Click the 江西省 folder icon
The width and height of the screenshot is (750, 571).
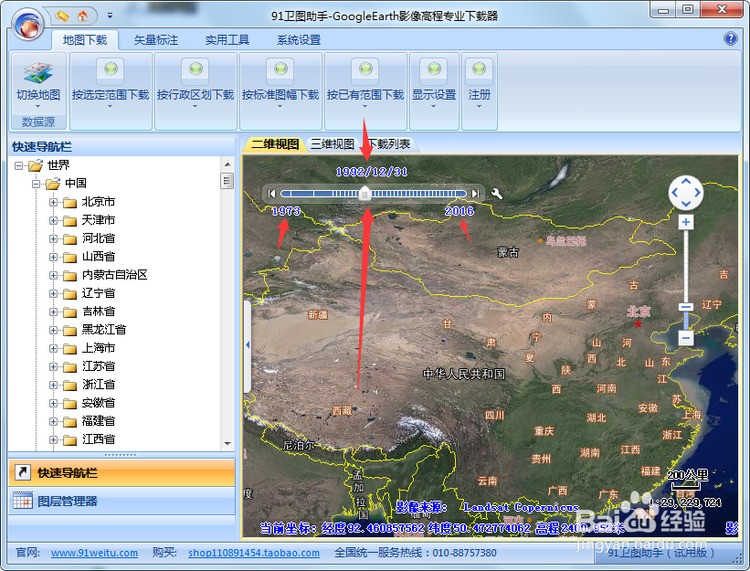[70, 440]
